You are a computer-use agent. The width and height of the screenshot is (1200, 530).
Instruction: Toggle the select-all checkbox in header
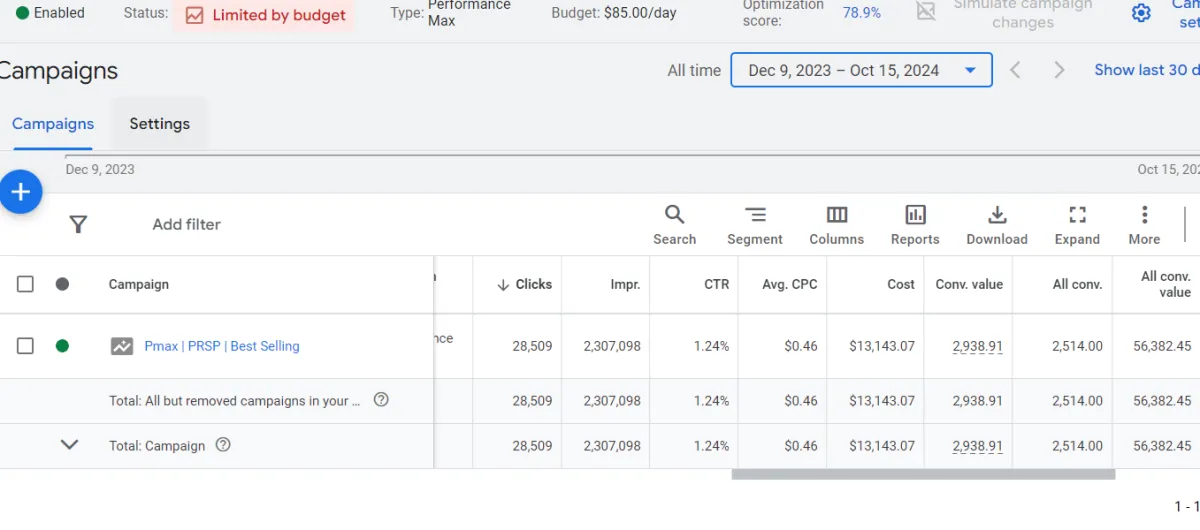tap(25, 284)
